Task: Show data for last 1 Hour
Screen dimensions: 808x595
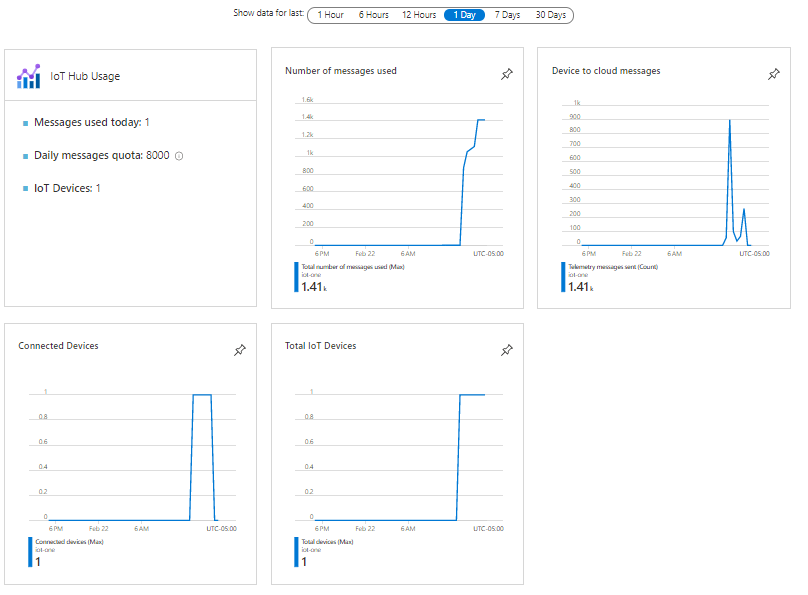Action: (x=330, y=15)
